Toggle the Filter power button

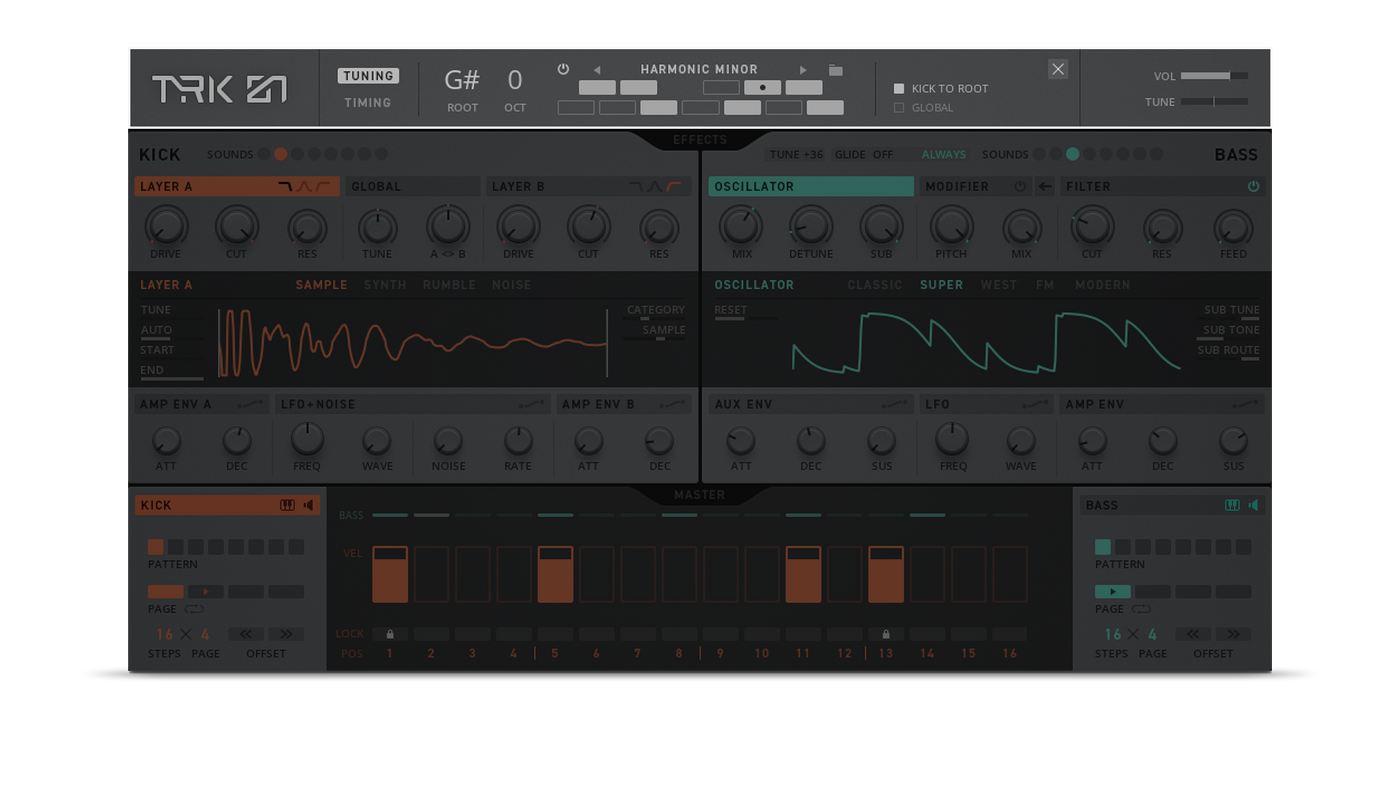[1253, 186]
